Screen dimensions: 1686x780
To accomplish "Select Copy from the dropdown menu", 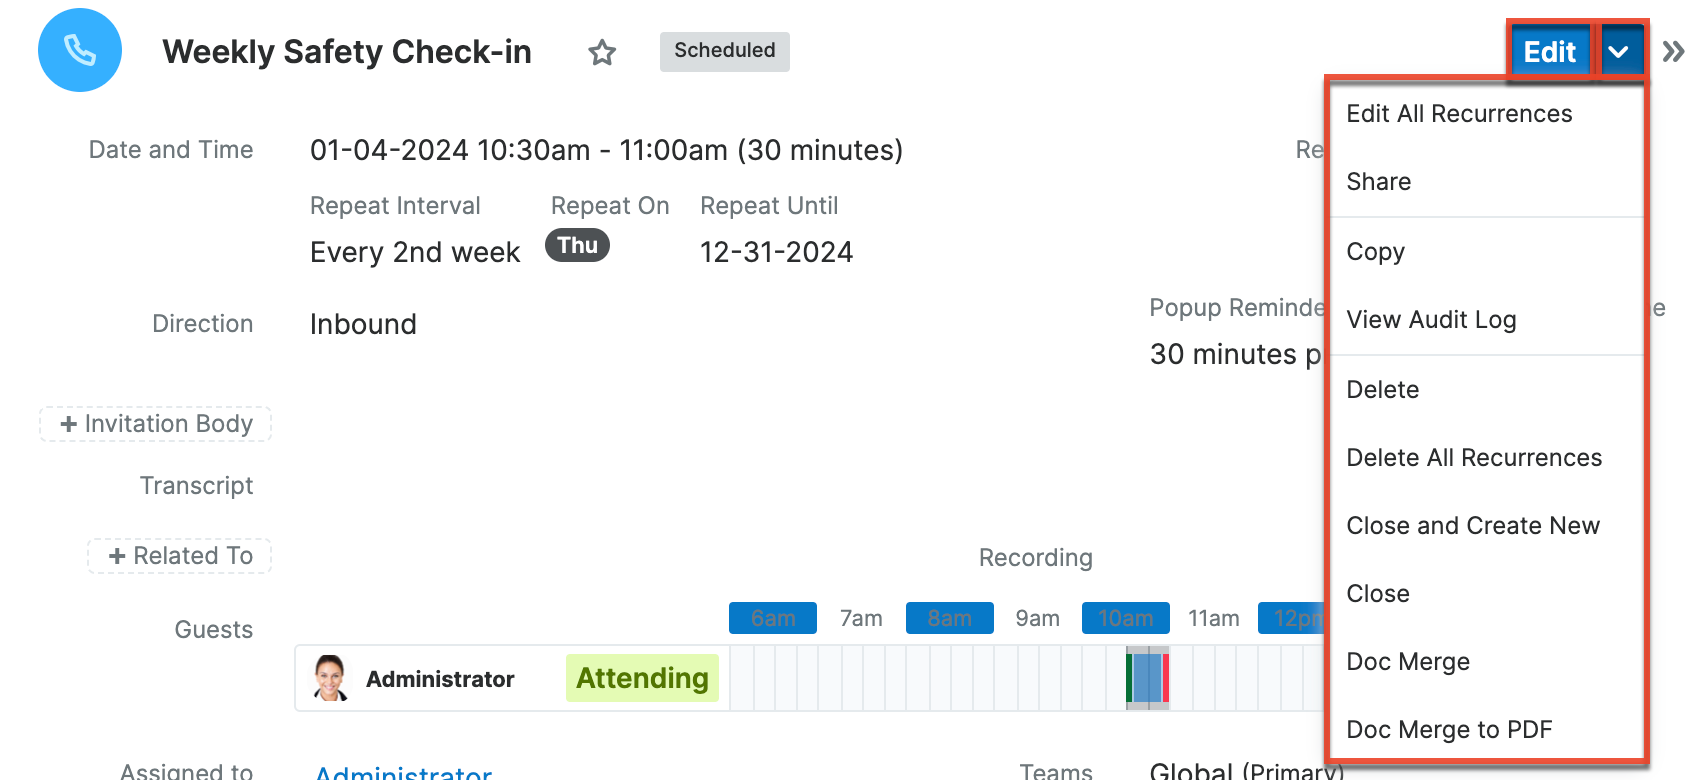I will [1376, 252].
